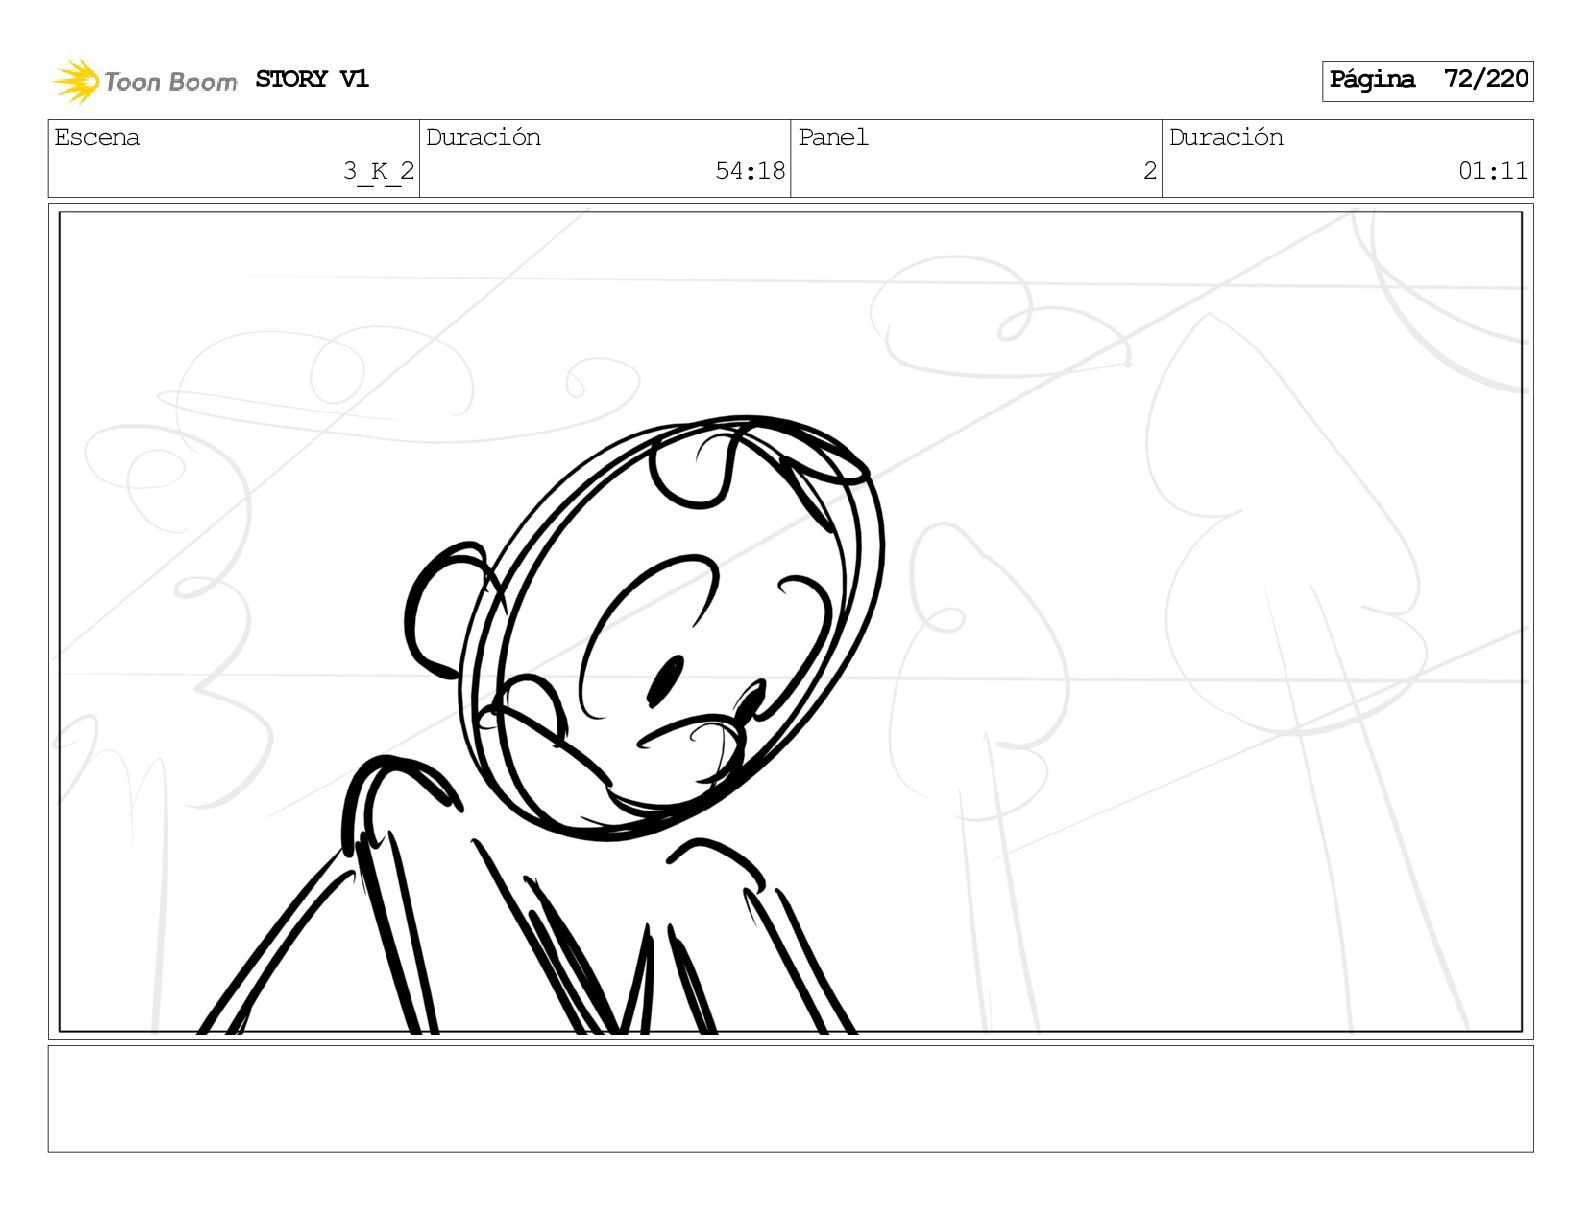Viewport: 1584px width, 1224px height.
Task: Select the 'Panel' header label
Action: point(833,137)
